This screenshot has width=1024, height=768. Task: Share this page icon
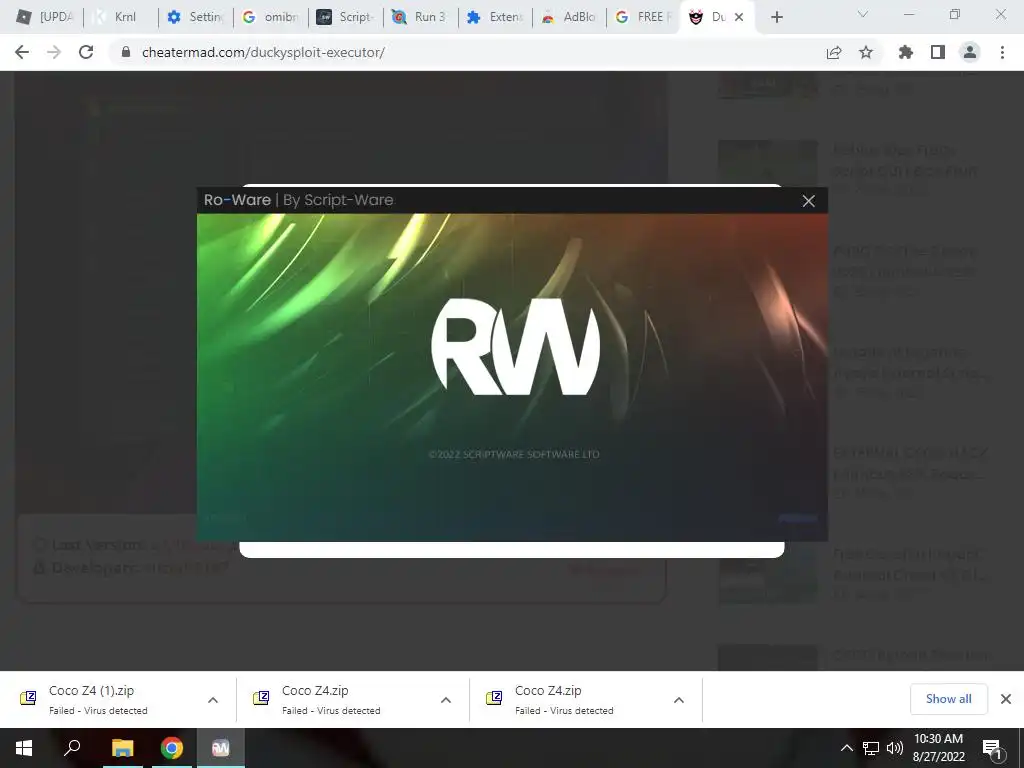point(834,52)
